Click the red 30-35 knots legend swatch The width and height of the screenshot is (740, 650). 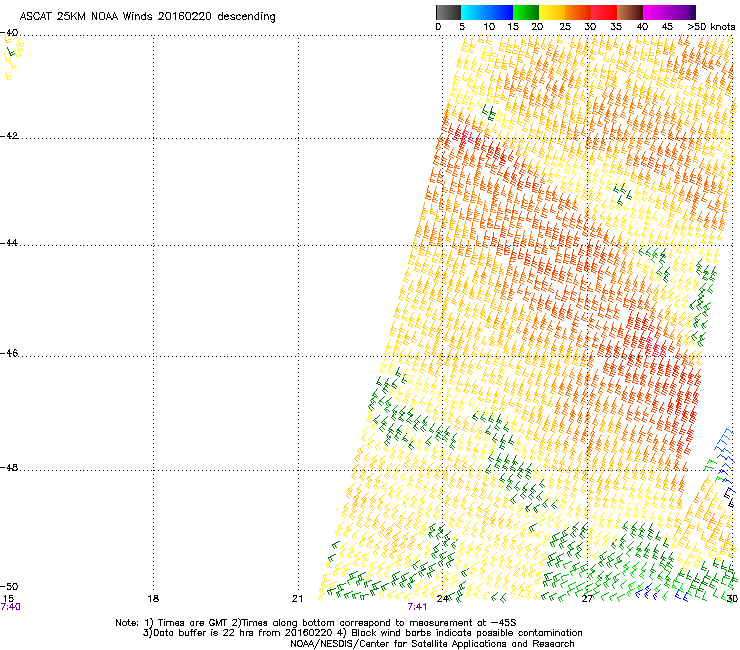[x=604, y=12]
